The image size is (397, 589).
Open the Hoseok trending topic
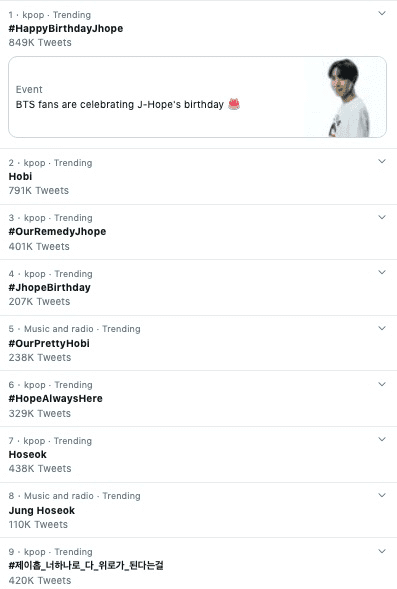coord(28,455)
